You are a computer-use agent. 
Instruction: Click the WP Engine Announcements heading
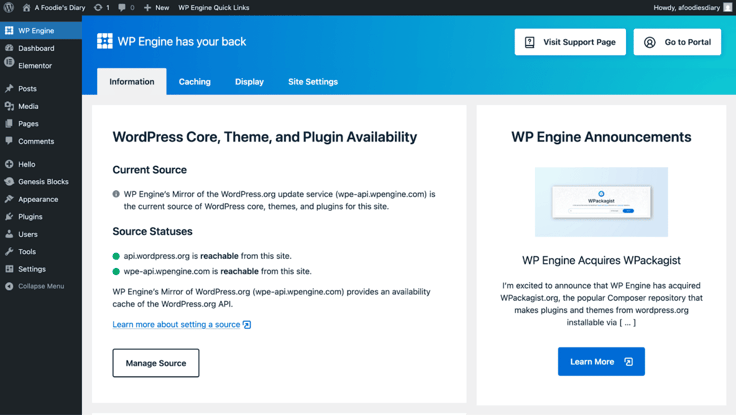(x=601, y=137)
